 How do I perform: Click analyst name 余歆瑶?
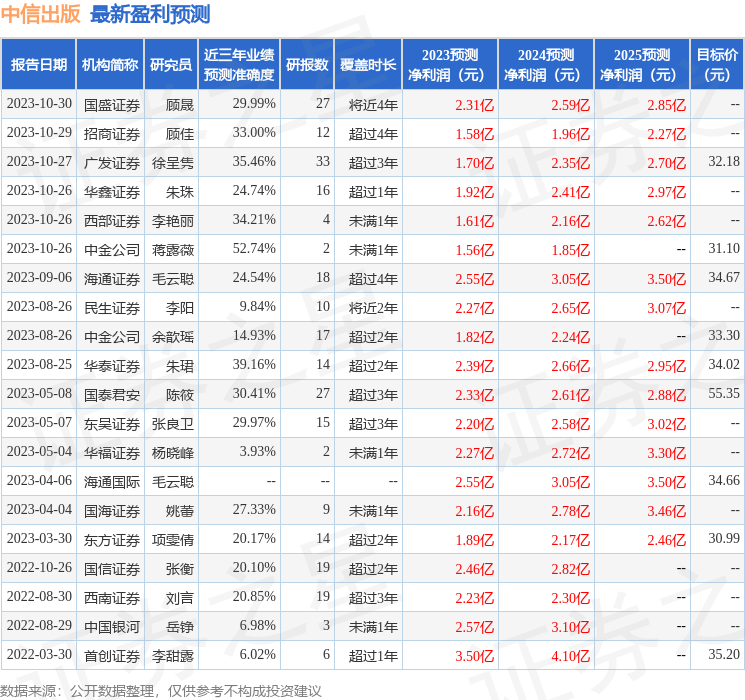coord(173,336)
